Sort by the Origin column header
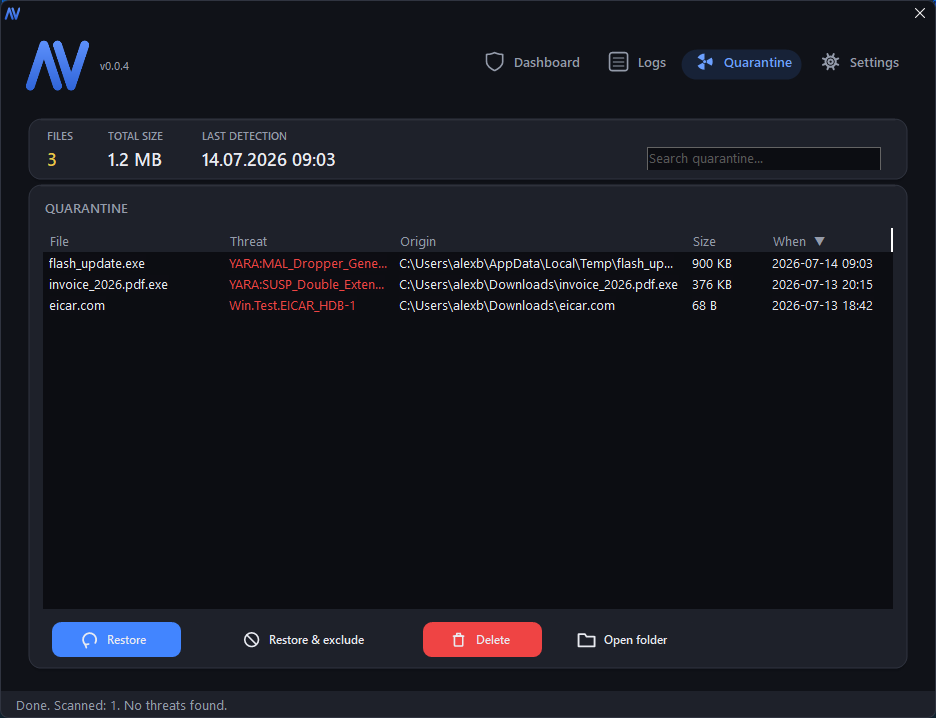 tap(418, 242)
